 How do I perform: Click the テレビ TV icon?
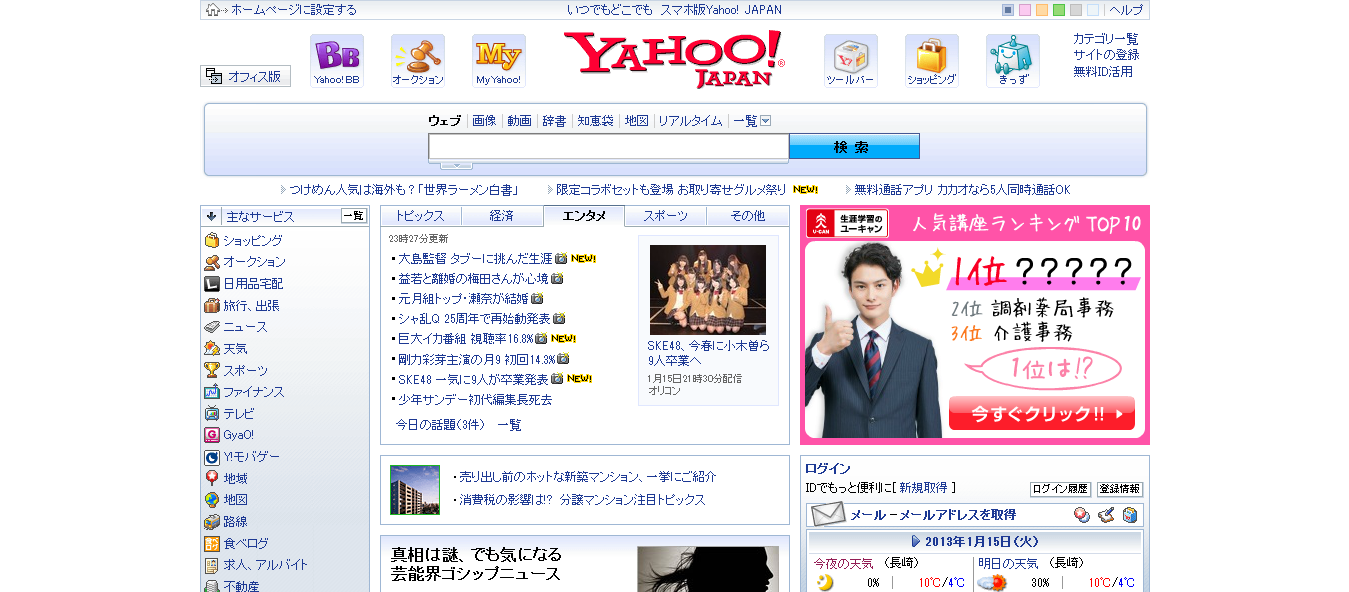point(212,414)
